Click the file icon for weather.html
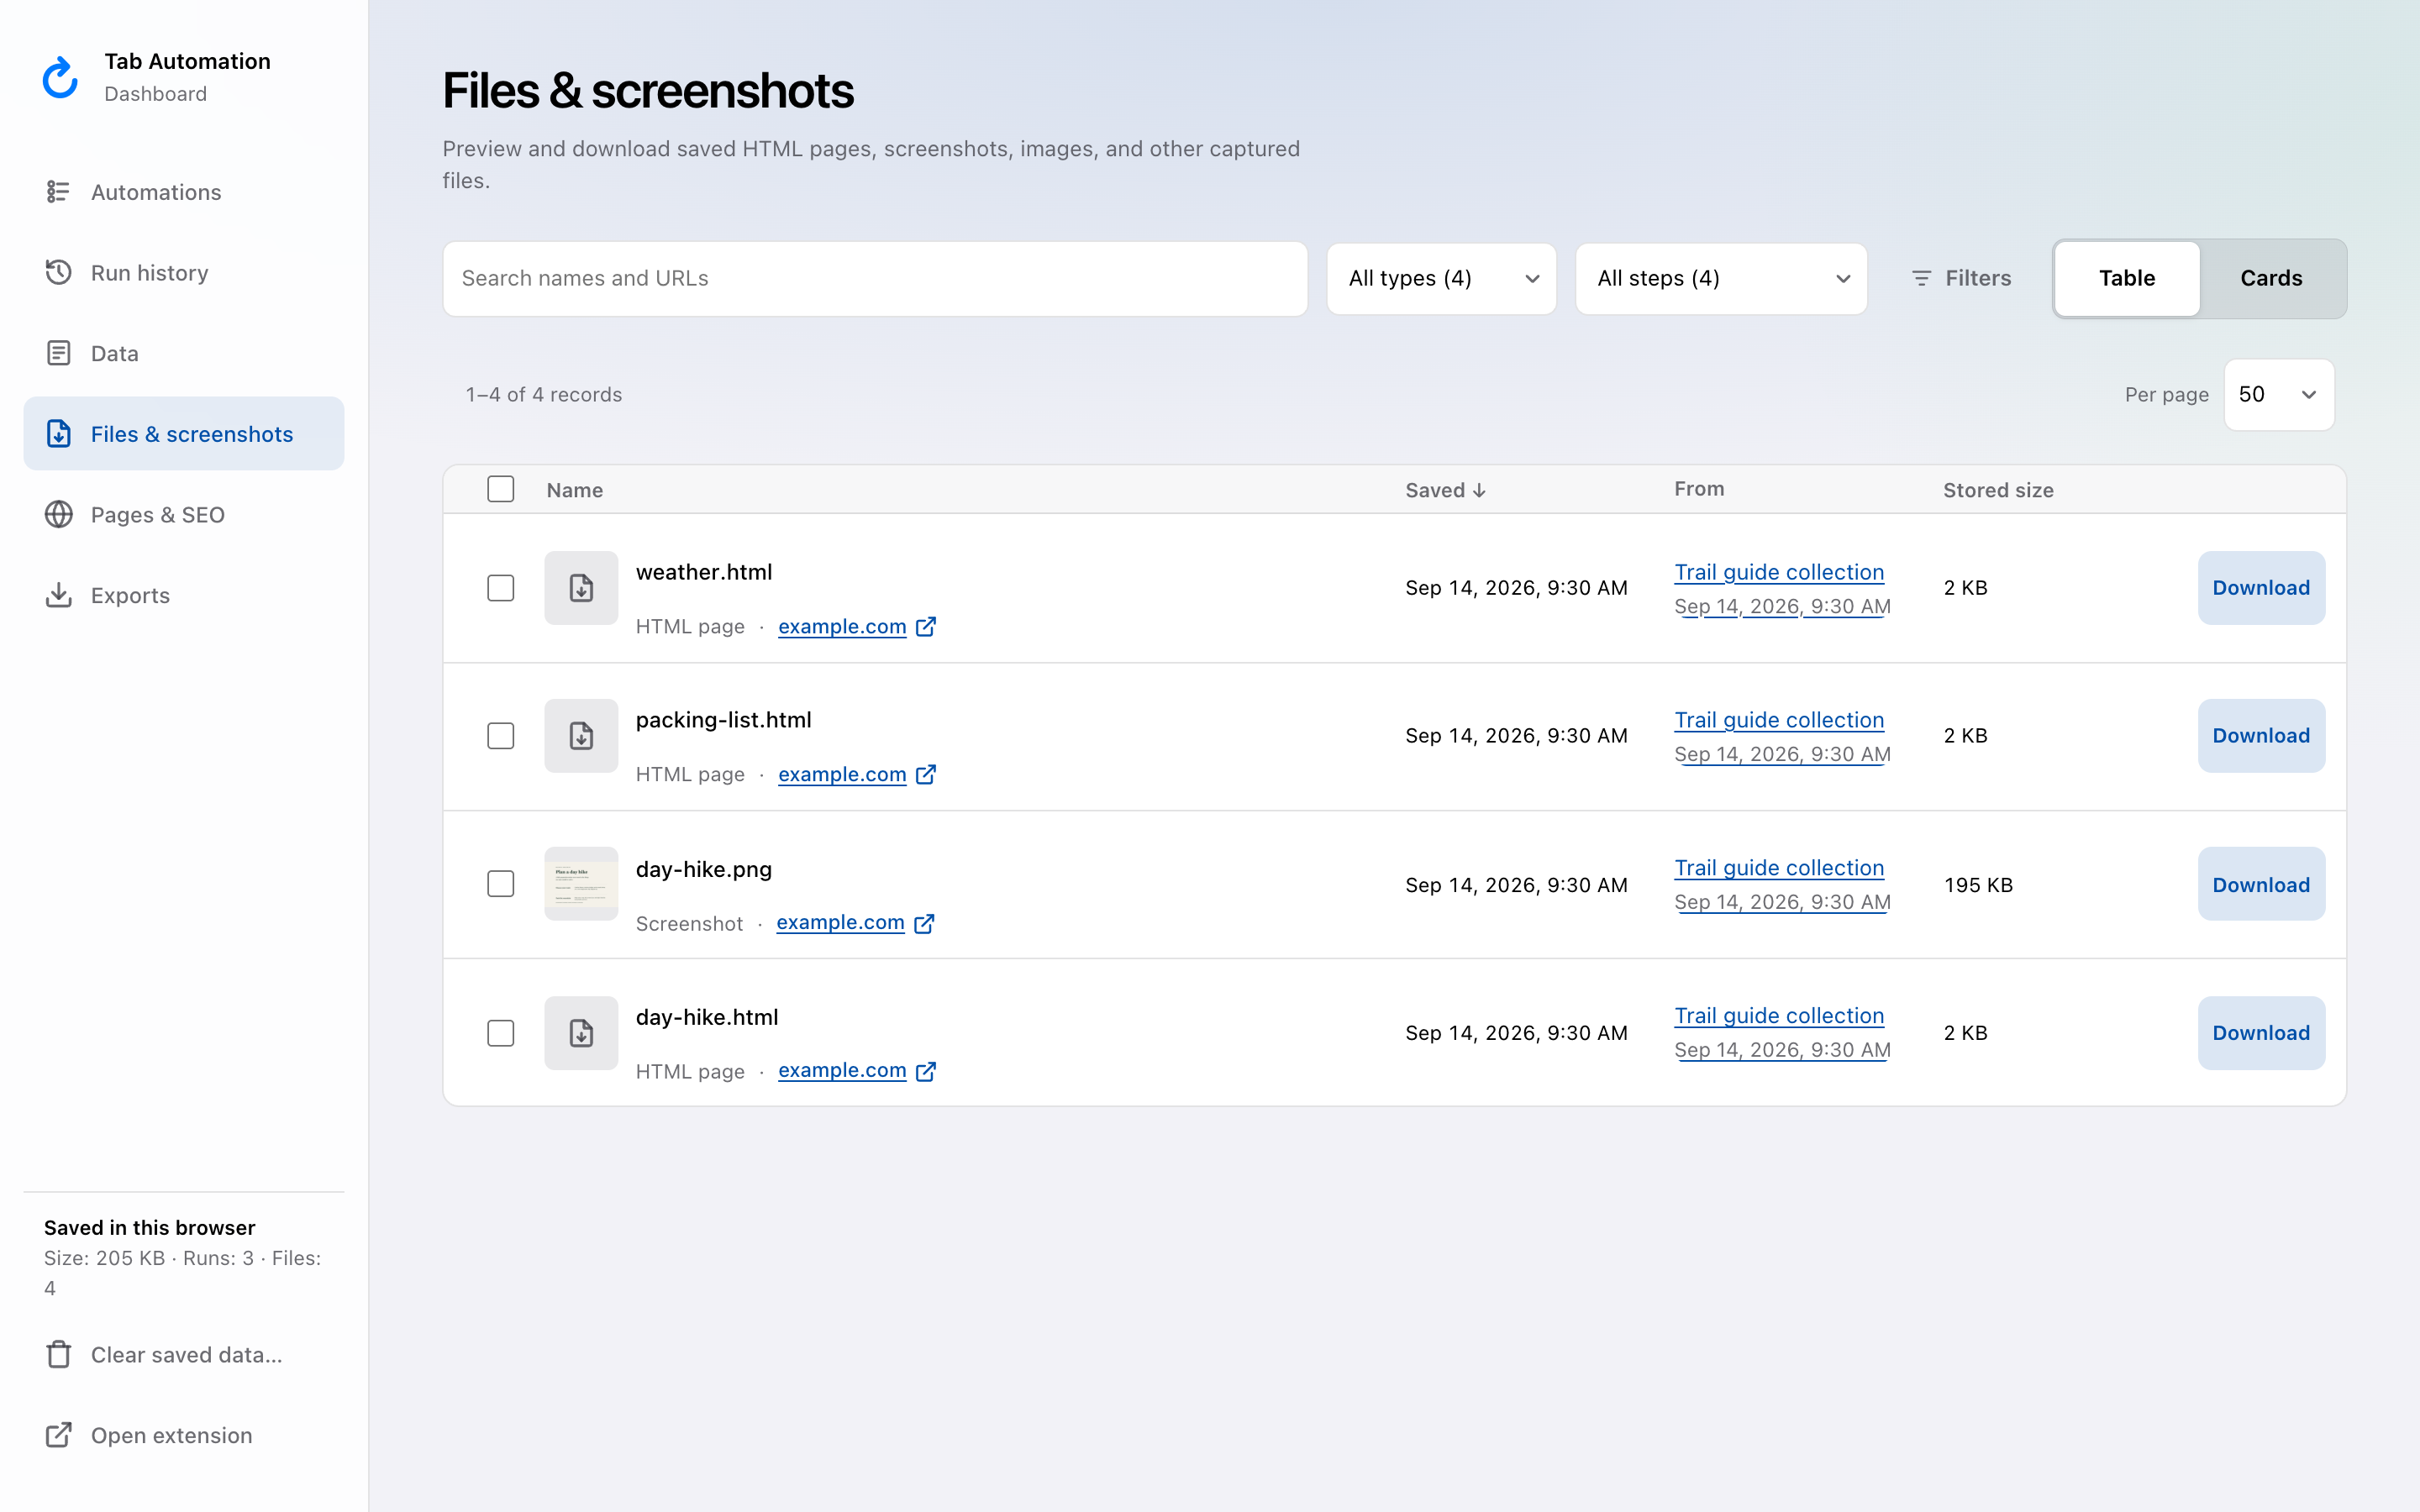Image resolution: width=2420 pixels, height=1512 pixels. 581,588
